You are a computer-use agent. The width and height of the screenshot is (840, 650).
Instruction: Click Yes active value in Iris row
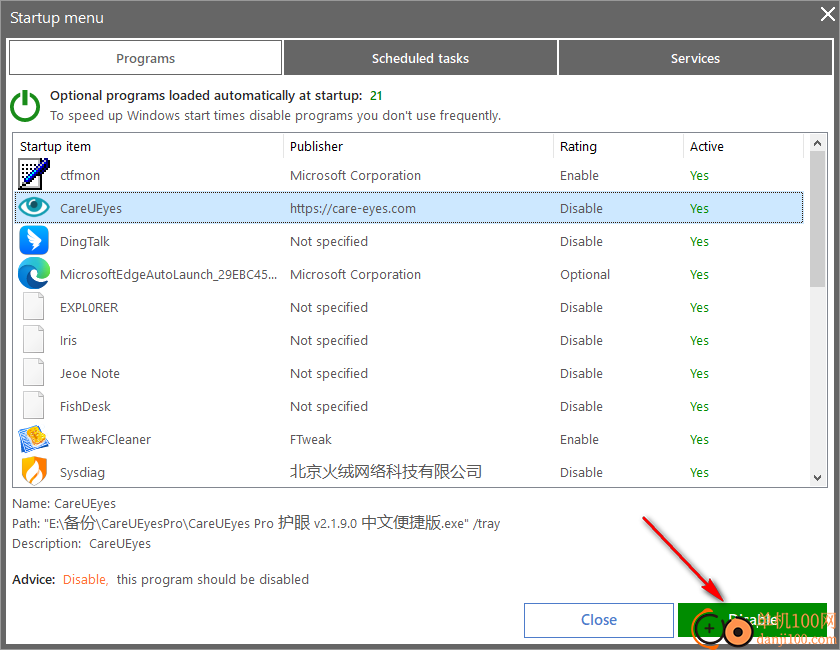[699, 340]
